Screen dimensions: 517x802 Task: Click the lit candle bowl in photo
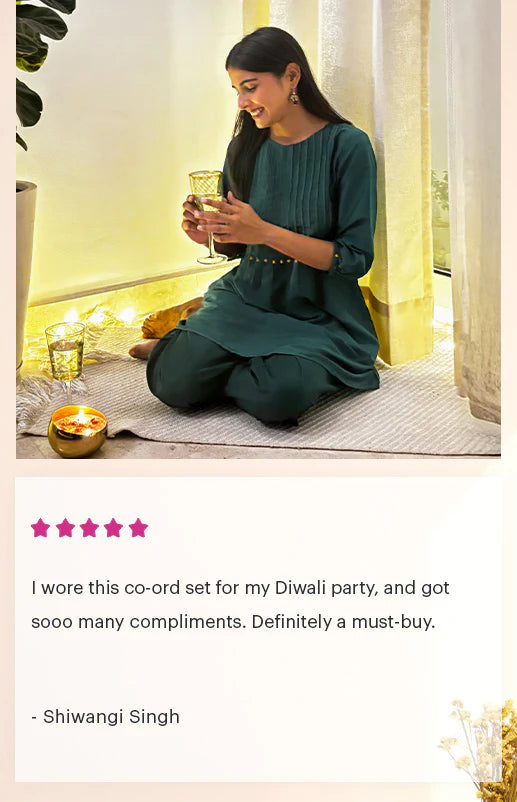(78, 431)
